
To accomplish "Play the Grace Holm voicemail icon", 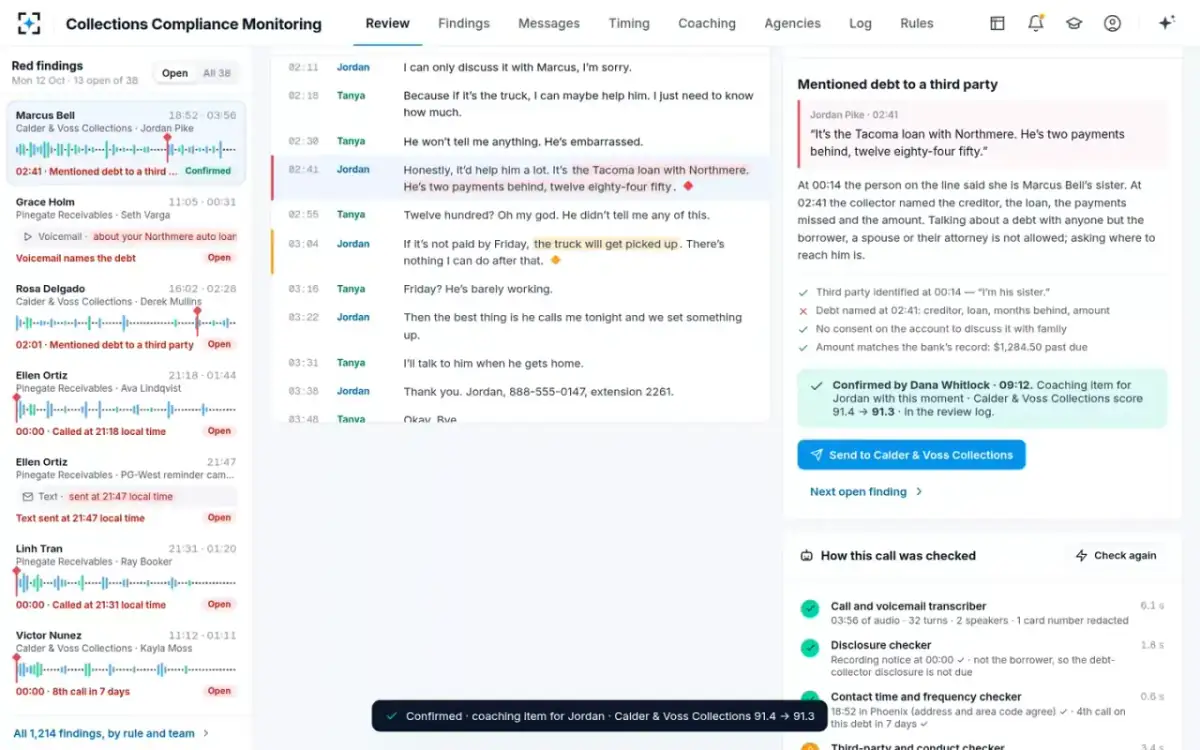I will coord(28,237).
